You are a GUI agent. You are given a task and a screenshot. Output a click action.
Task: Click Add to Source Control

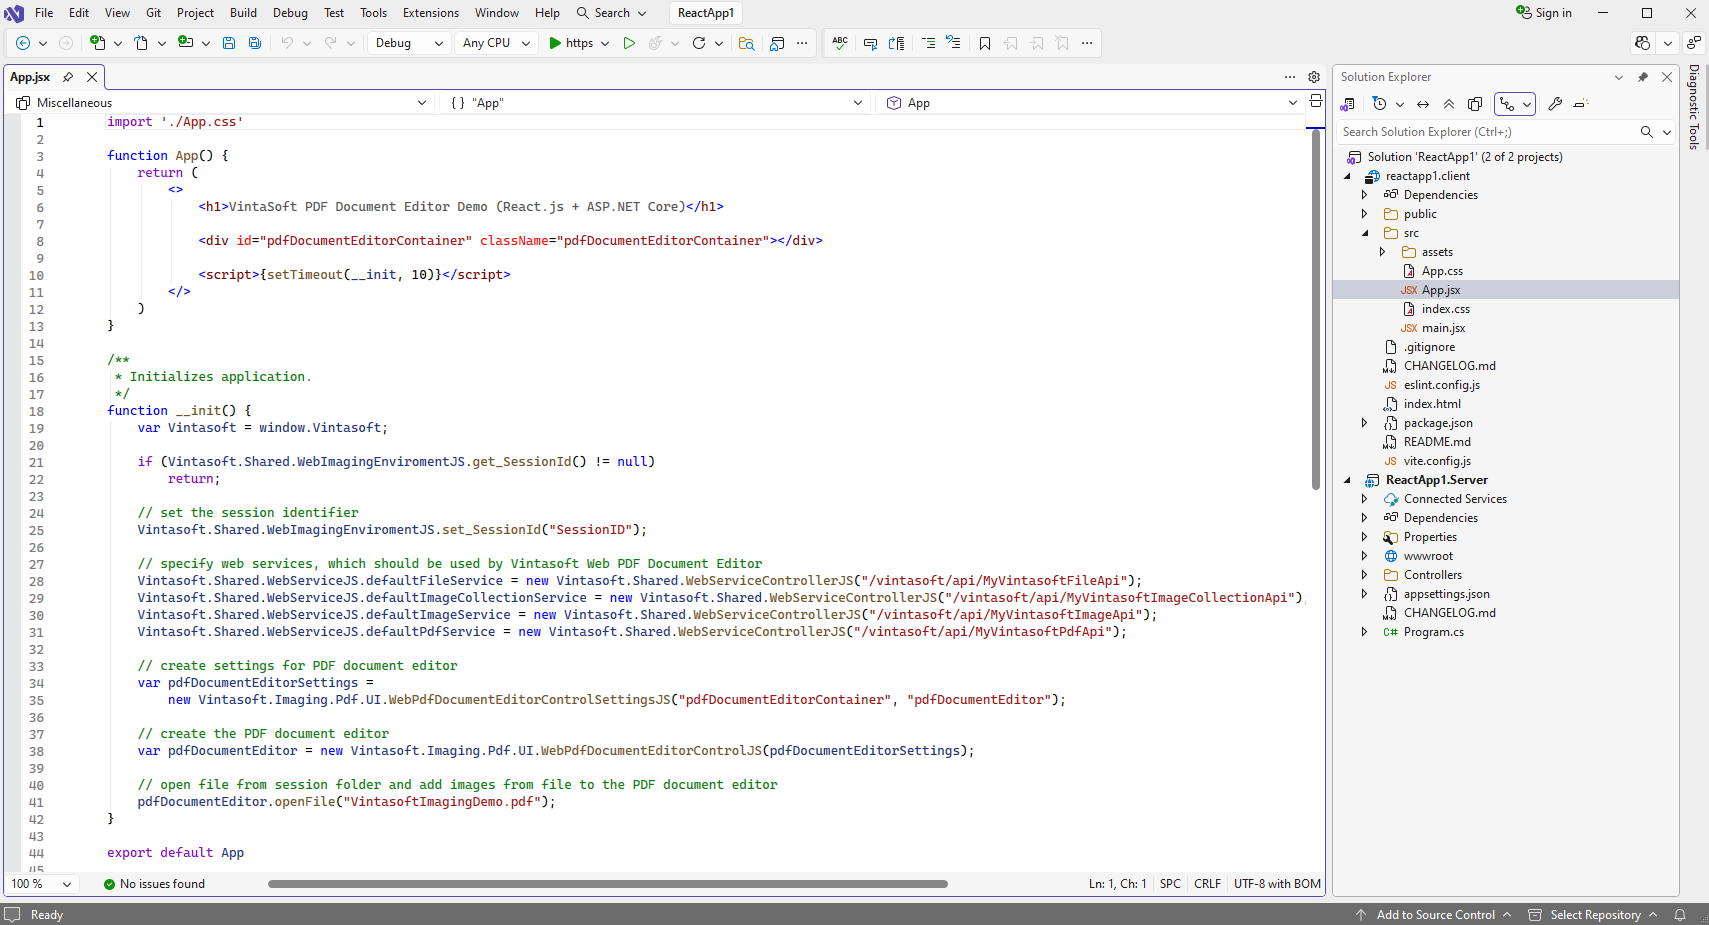coord(1435,915)
